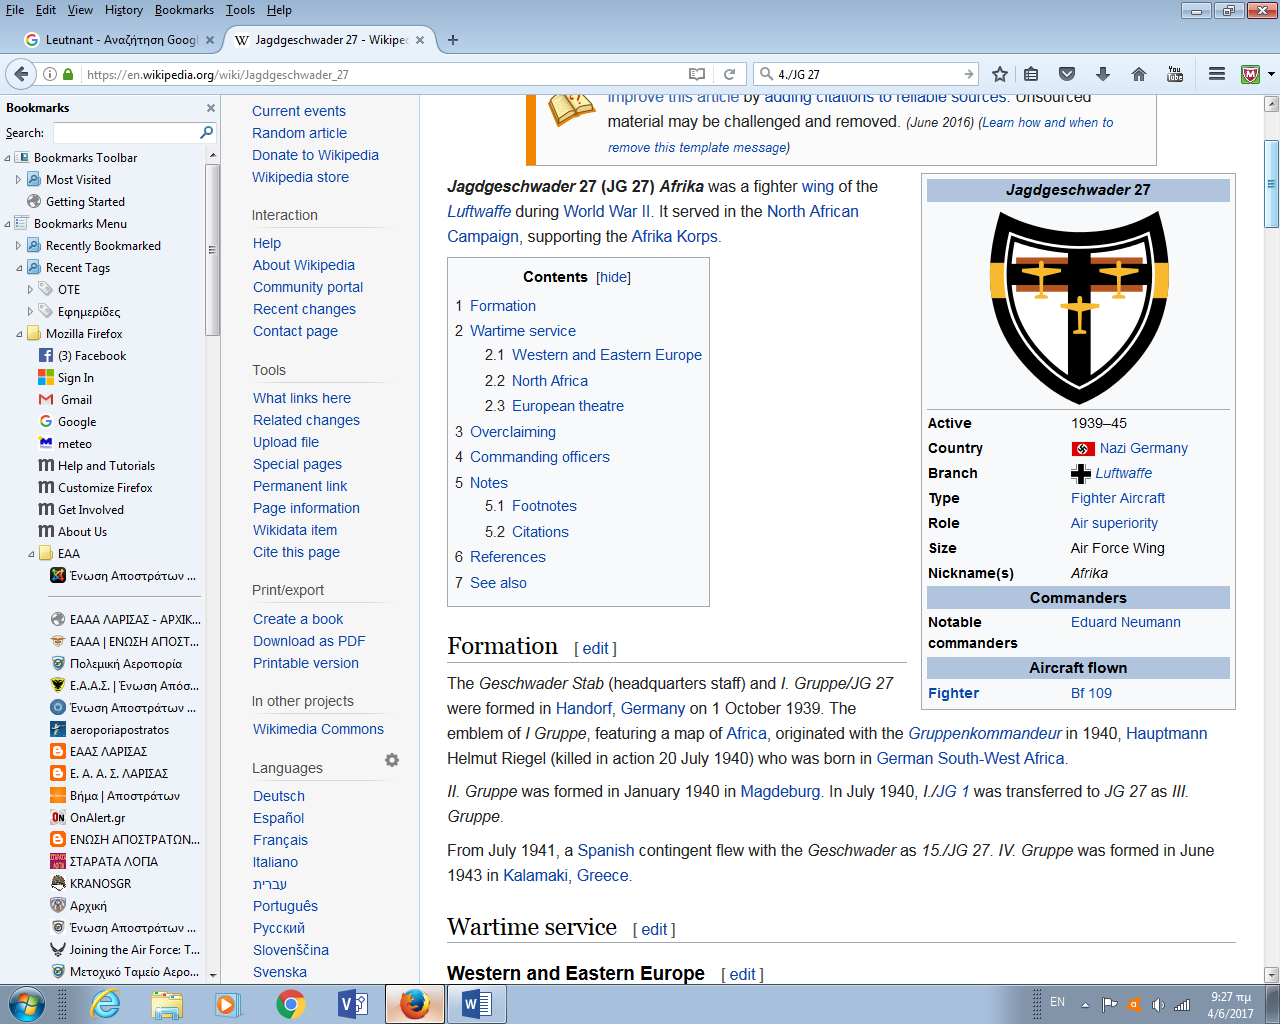Click the YouTube toolbar icon
This screenshot has height=1024, width=1280.
coord(1175,74)
